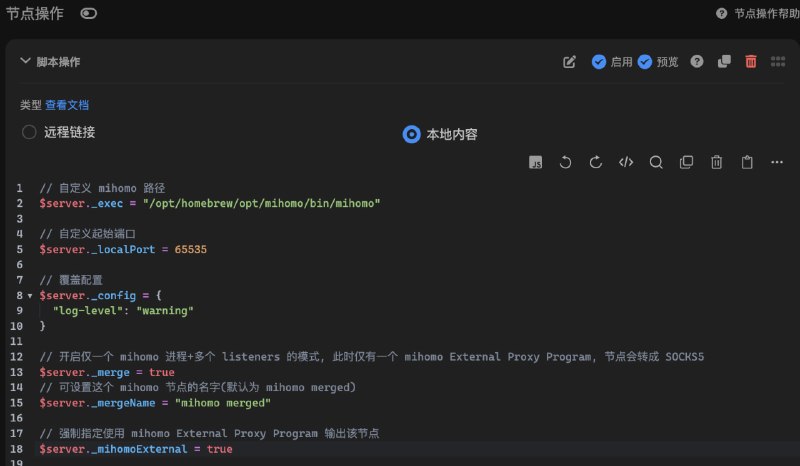Redo the edit in the editor toolbar

595,163
